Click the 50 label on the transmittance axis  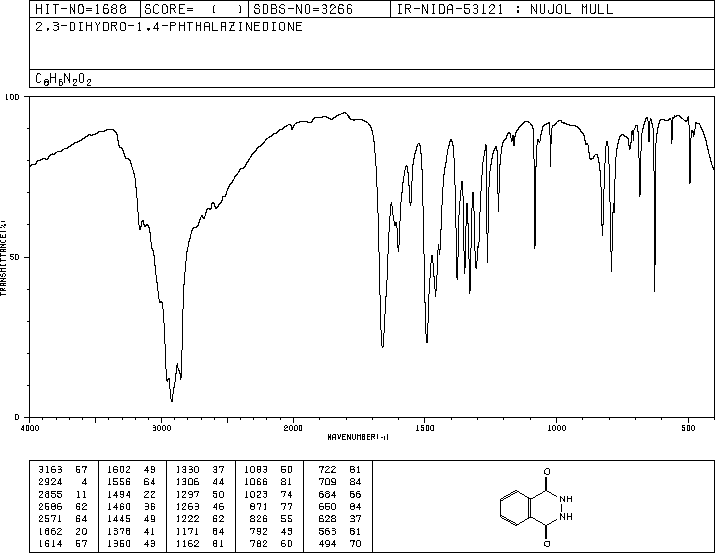point(15,257)
